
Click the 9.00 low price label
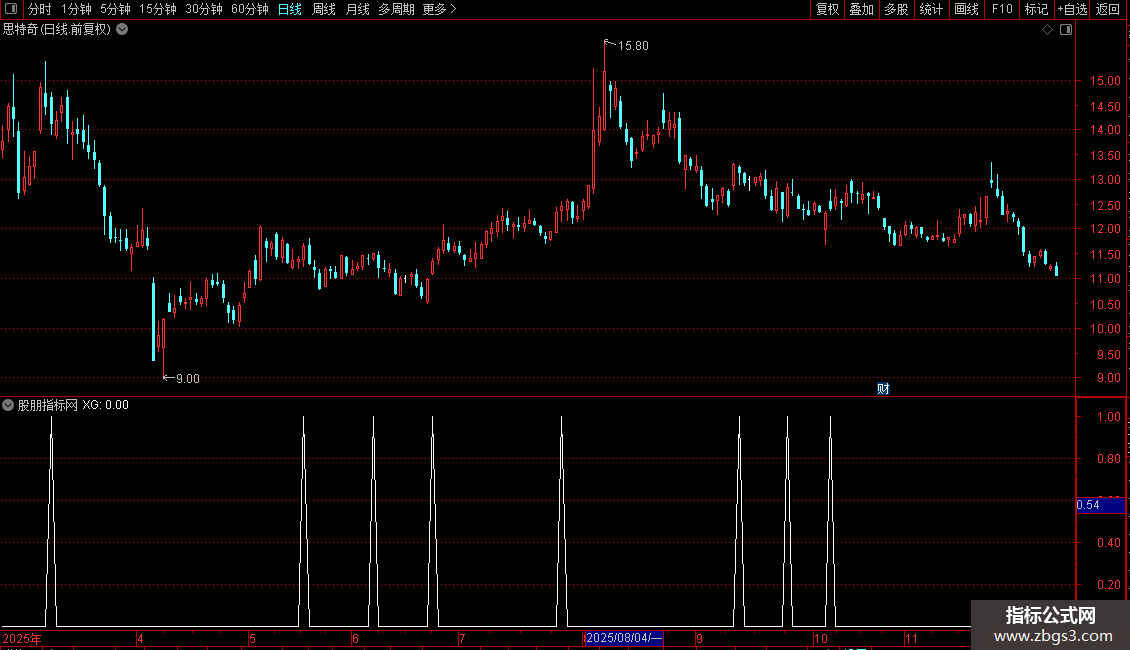[187, 379]
